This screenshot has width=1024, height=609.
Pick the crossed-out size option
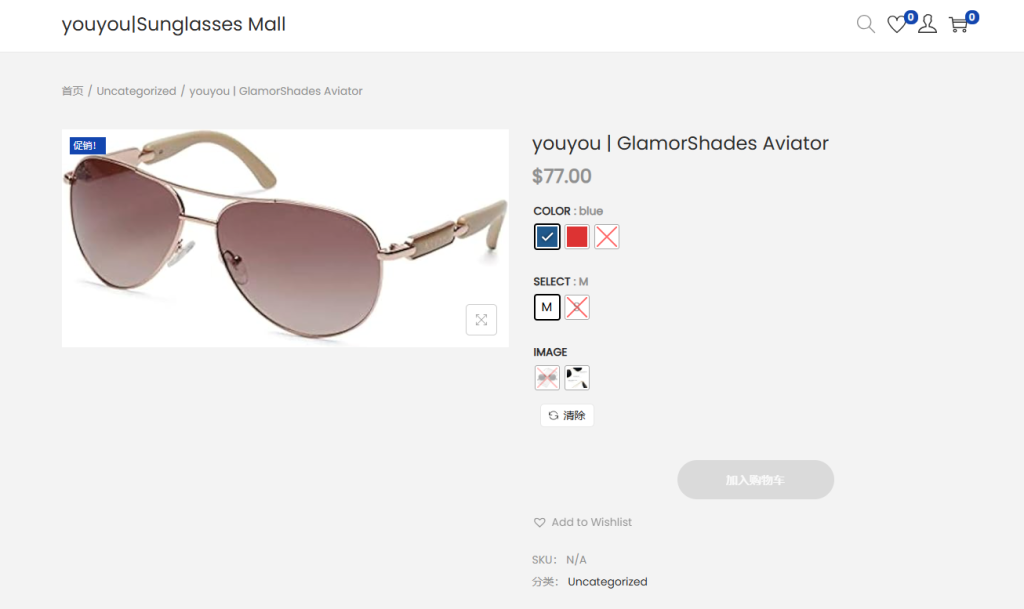[576, 307]
